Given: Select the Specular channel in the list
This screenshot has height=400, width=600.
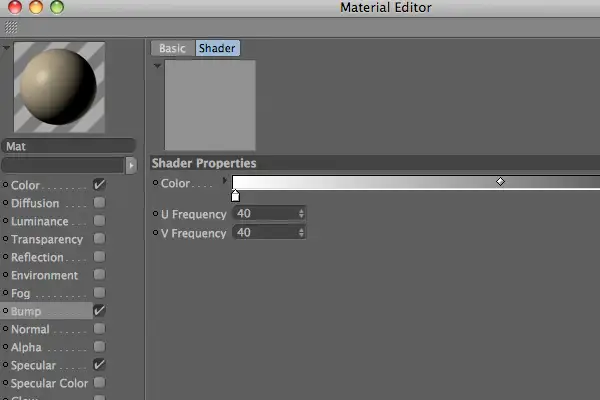Looking at the screenshot, I should pos(33,365).
